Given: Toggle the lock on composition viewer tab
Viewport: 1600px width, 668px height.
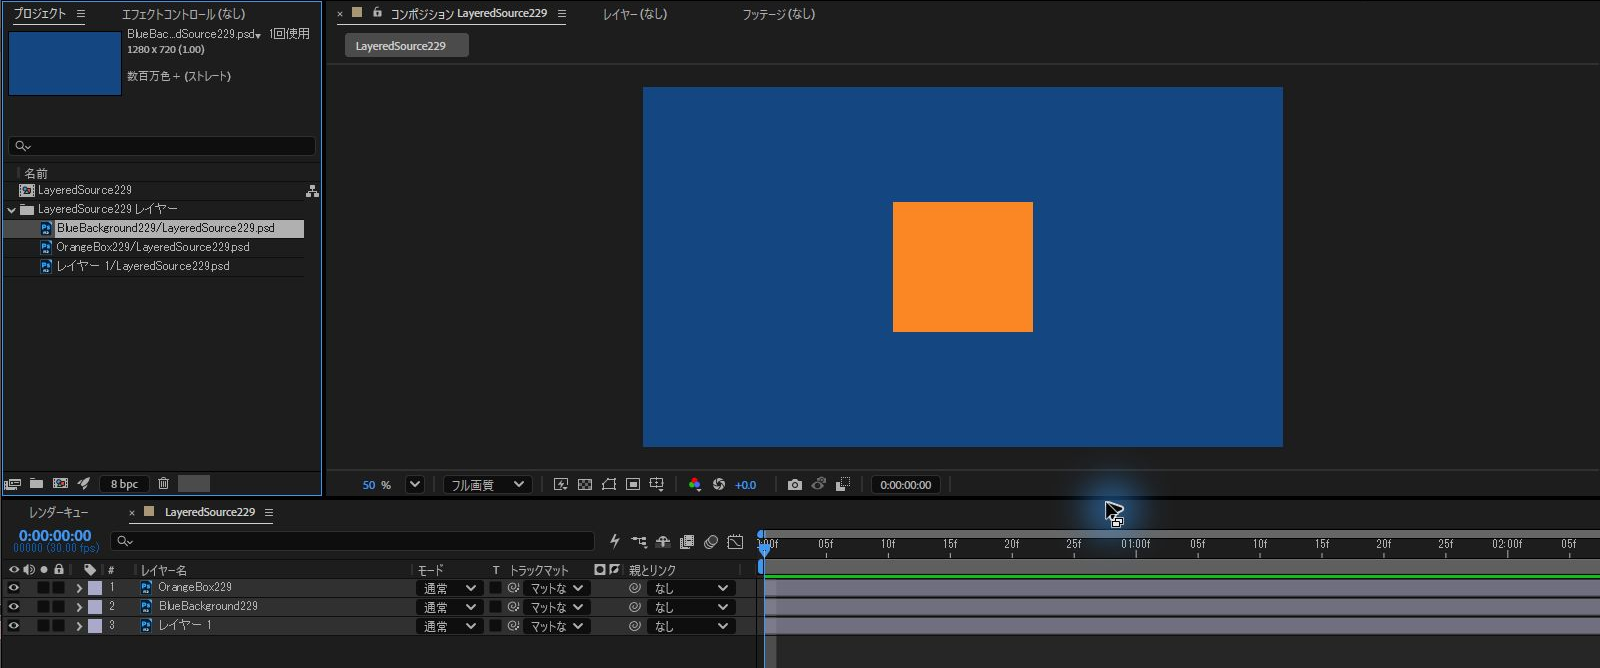Looking at the screenshot, I should pyautogui.click(x=377, y=13).
